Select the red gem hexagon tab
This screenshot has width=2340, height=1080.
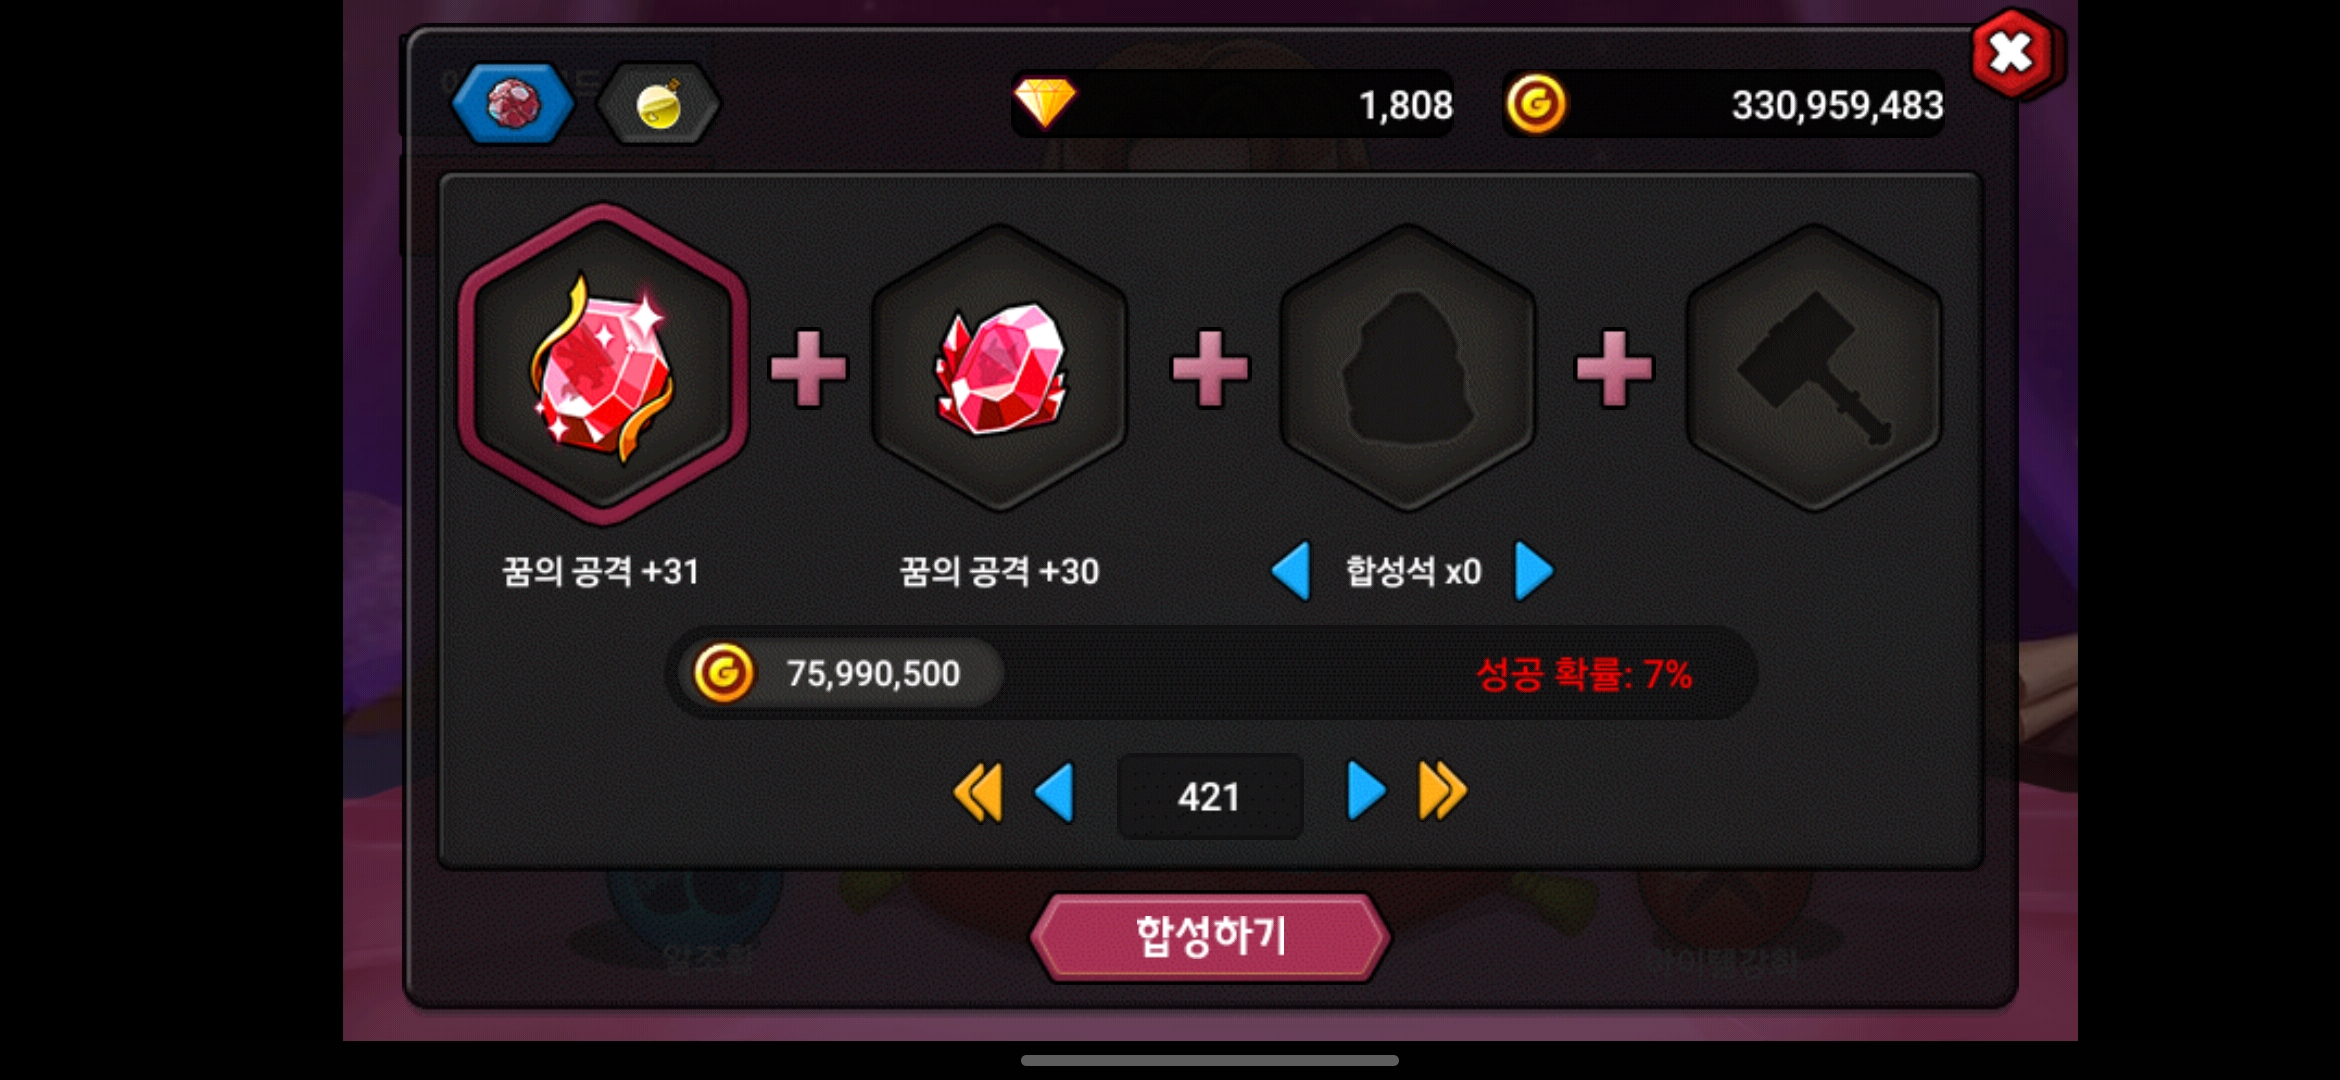tap(513, 104)
